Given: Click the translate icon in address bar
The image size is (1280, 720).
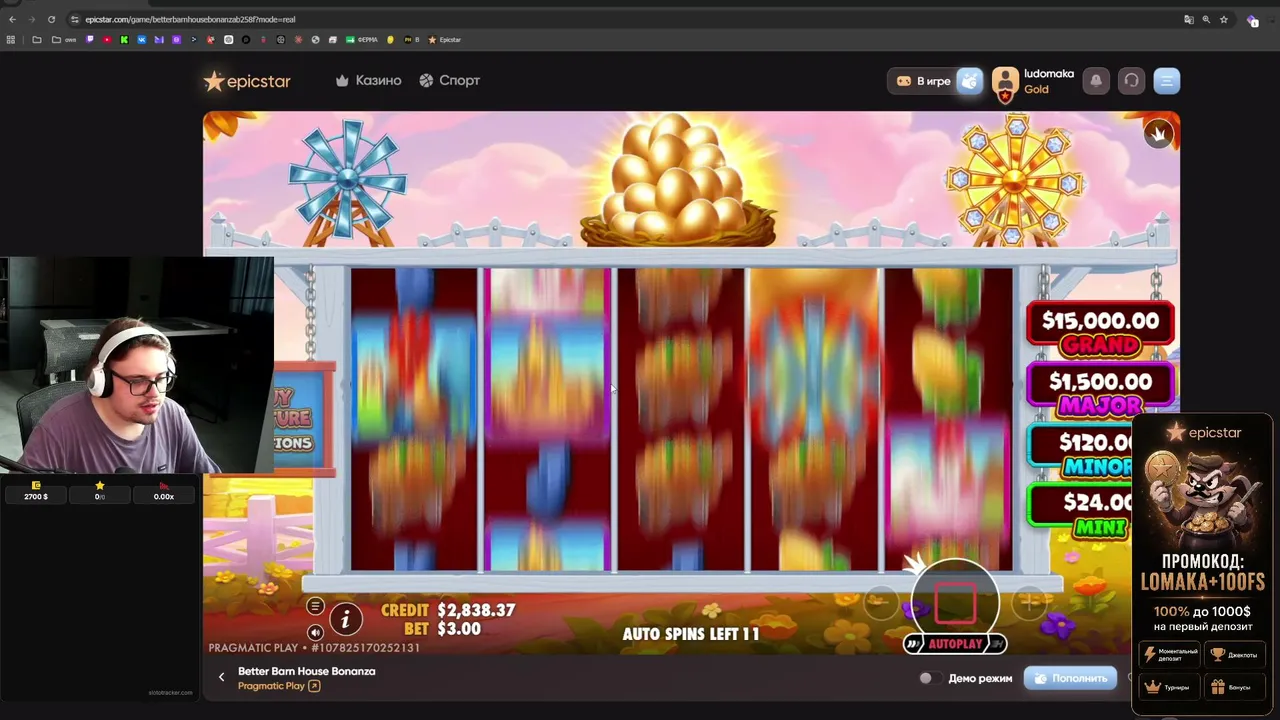Looking at the screenshot, I should coord(1188,19).
